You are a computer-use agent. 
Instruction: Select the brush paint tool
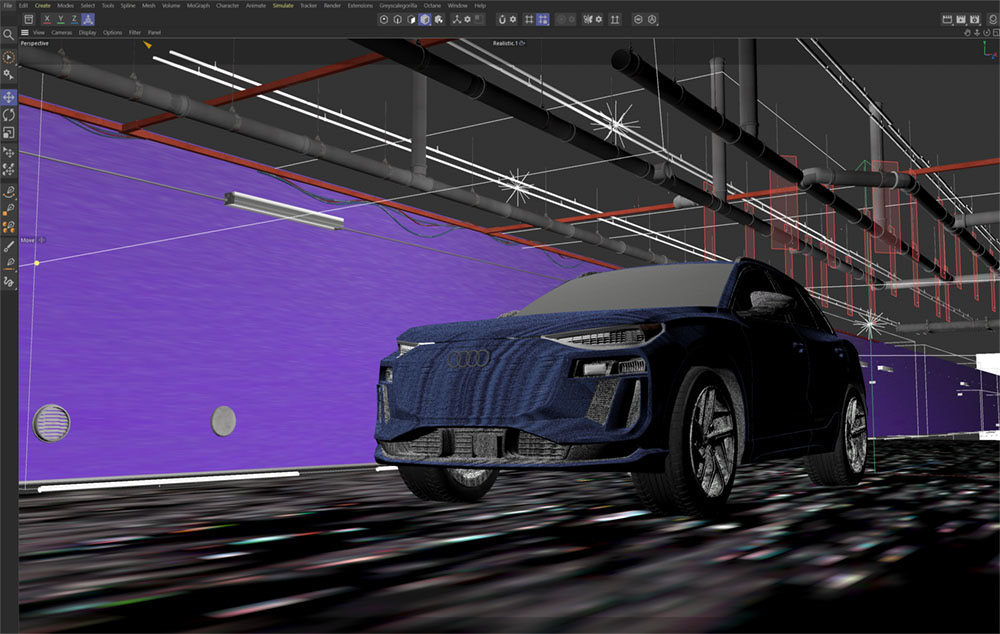(x=8, y=246)
